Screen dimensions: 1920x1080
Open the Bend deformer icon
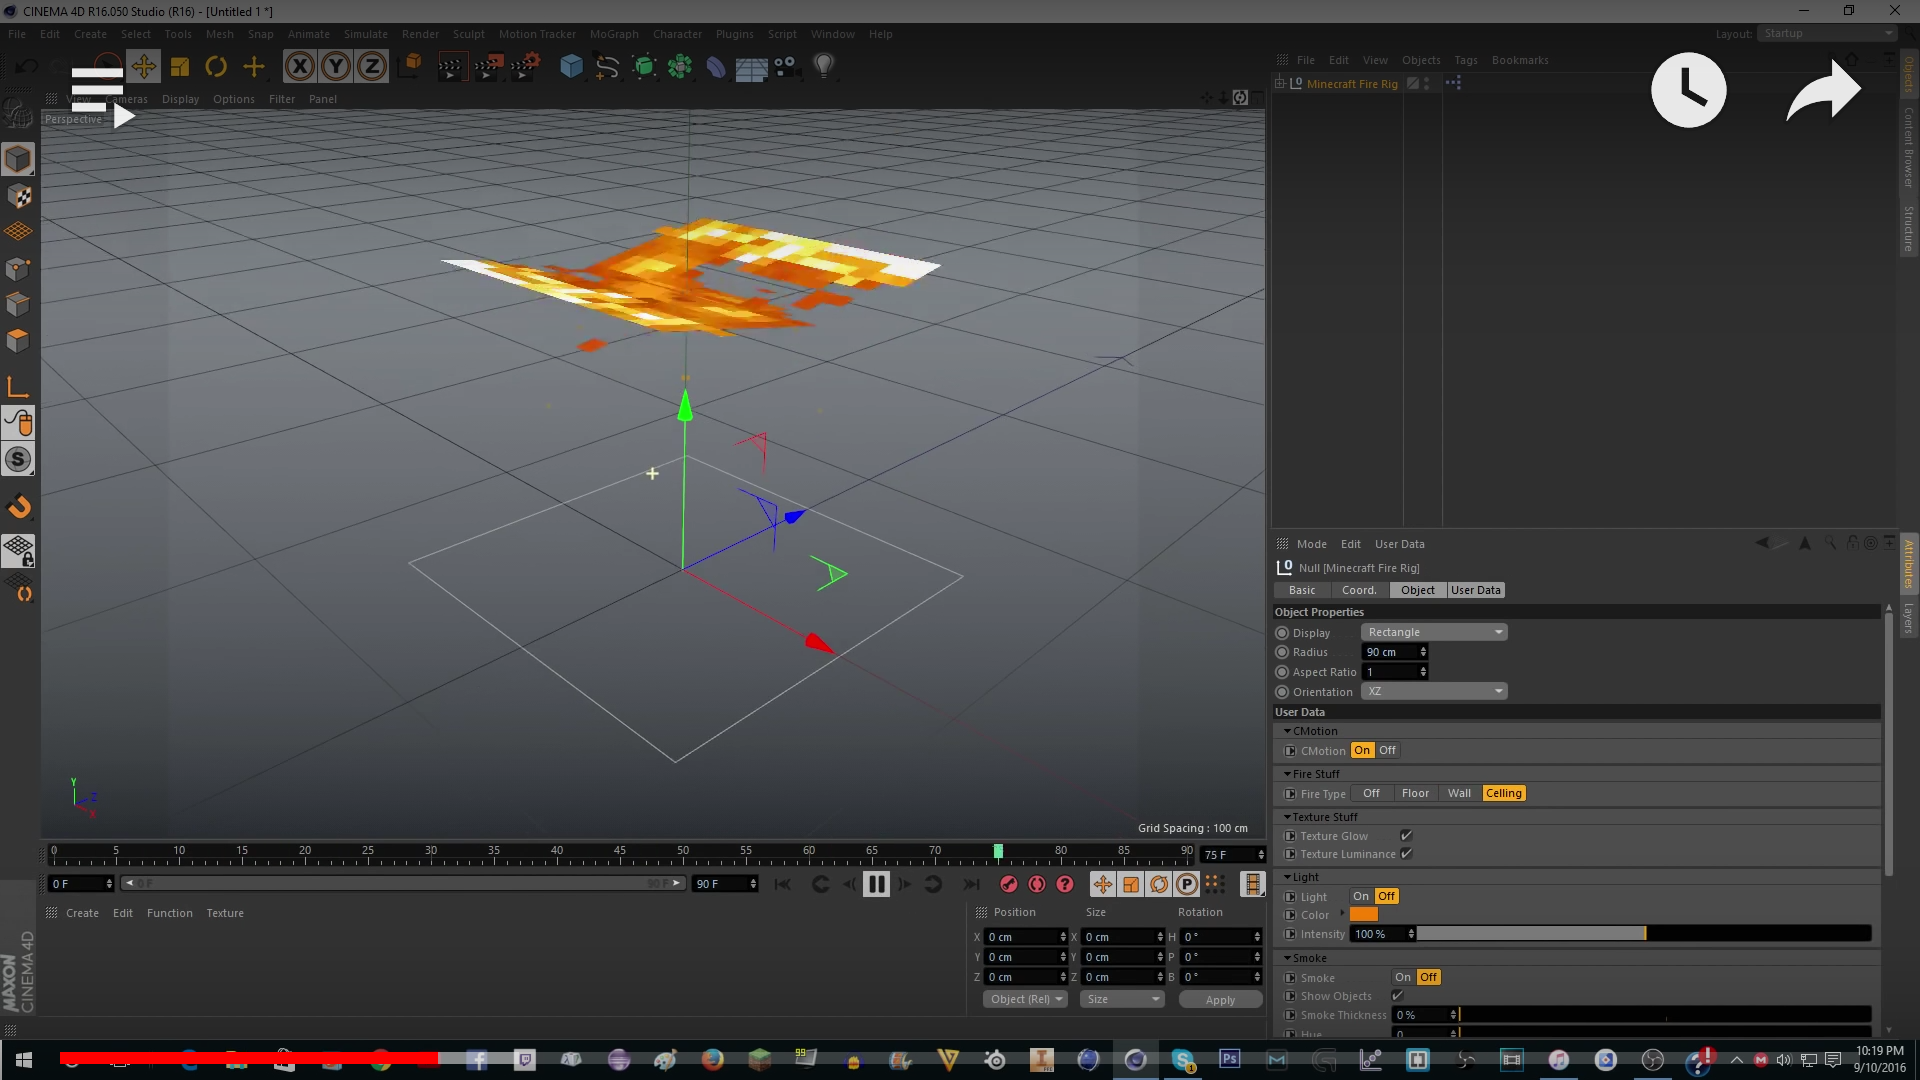pos(716,67)
